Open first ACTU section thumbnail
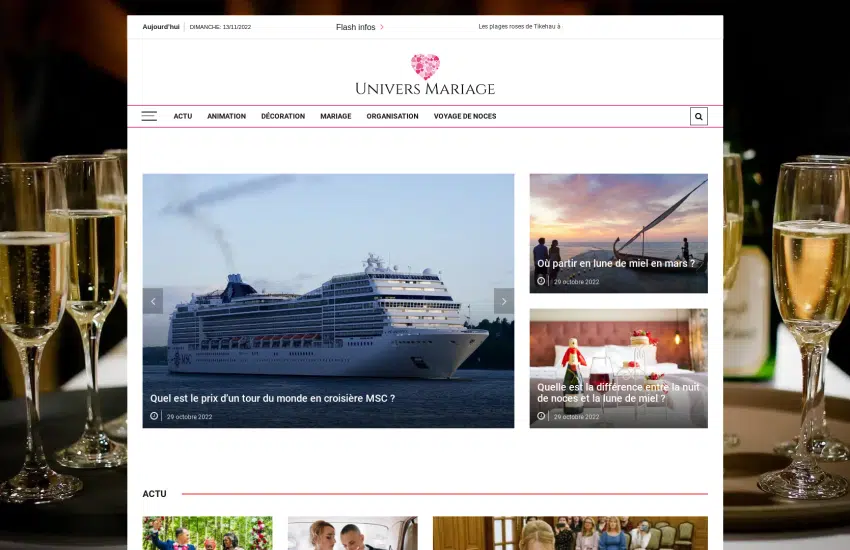The image size is (850, 550). point(207,533)
